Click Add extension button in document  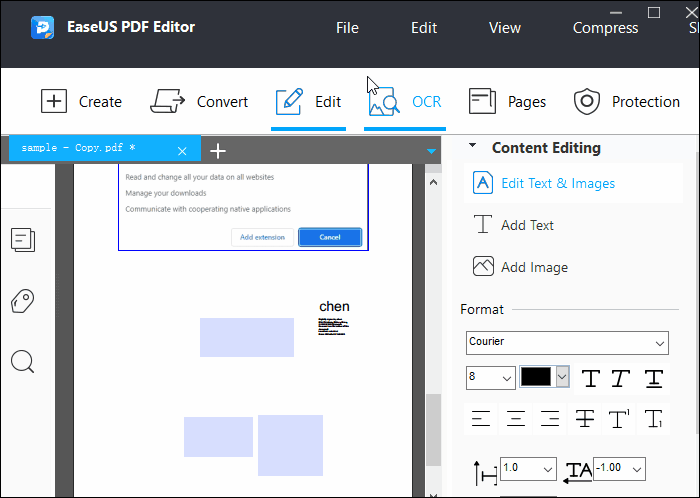[262, 237]
